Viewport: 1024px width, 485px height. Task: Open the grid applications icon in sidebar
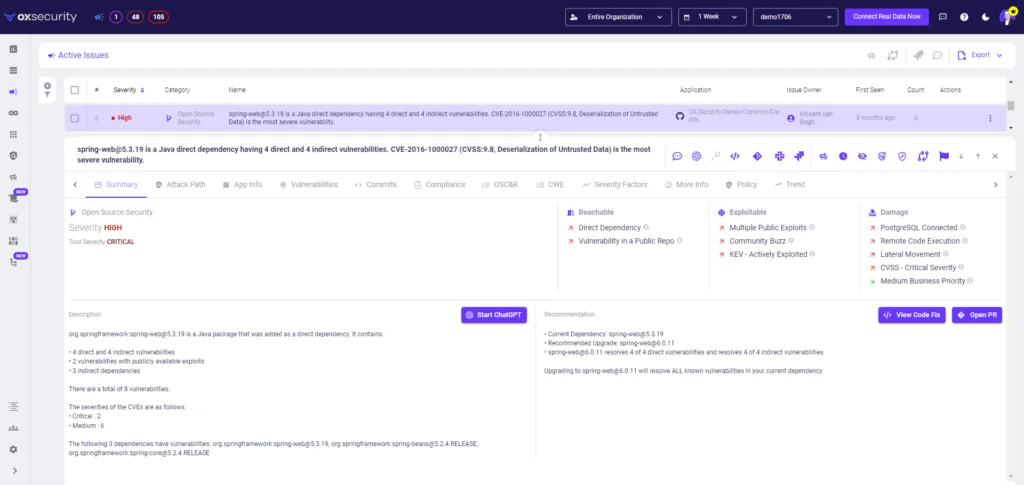click(x=13, y=134)
